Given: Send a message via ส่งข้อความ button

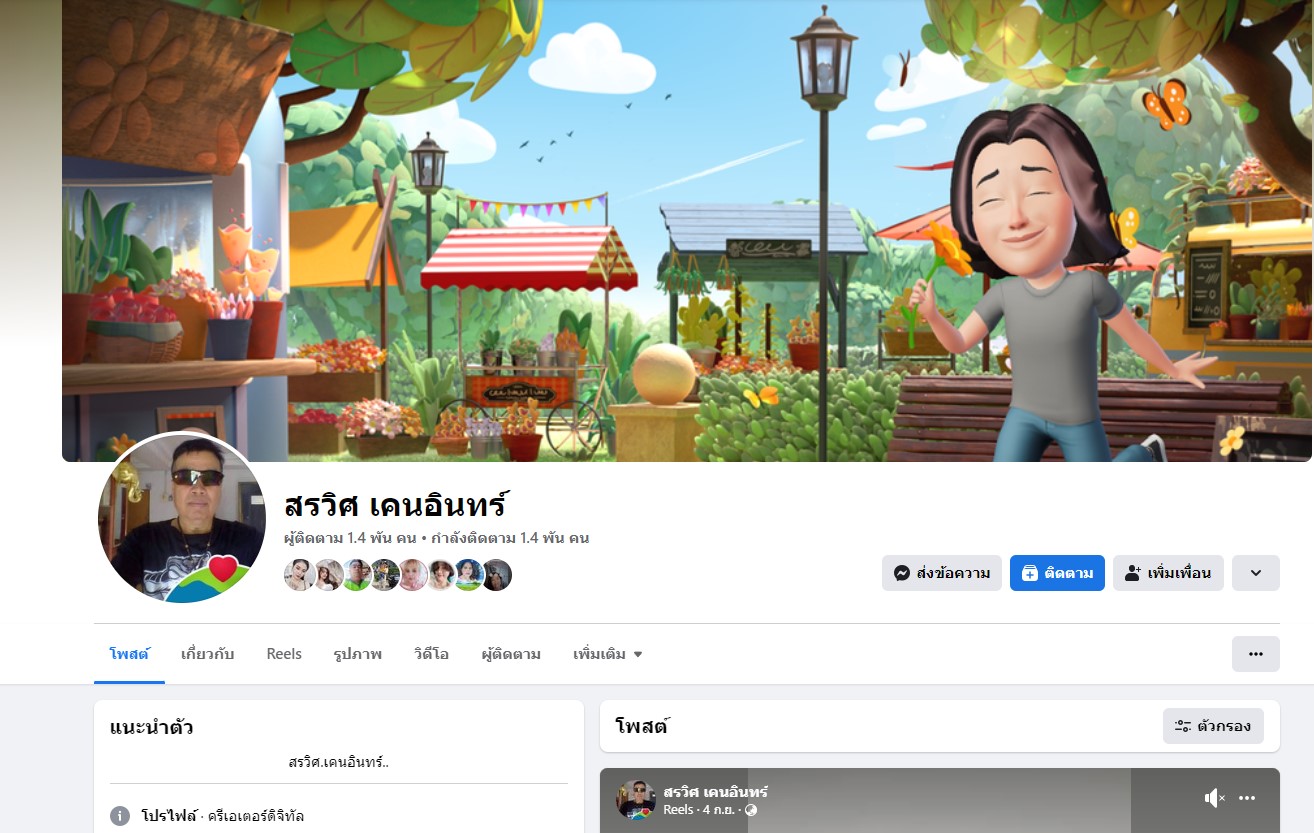Looking at the screenshot, I should [x=942, y=573].
